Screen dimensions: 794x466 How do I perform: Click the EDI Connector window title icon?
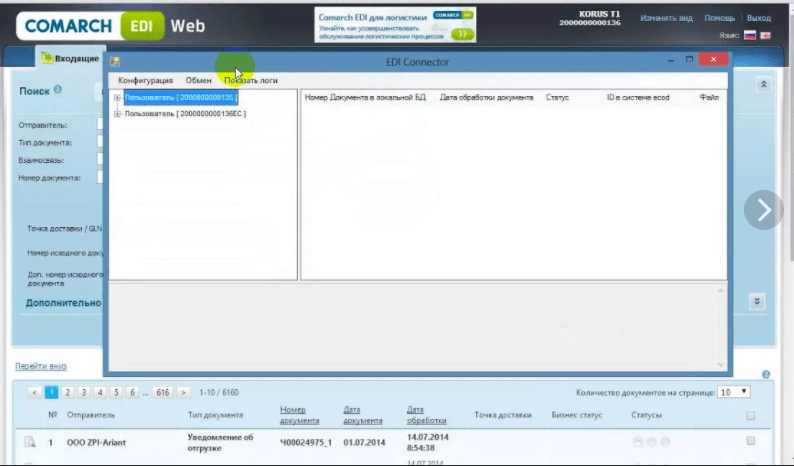tap(116, 62)
